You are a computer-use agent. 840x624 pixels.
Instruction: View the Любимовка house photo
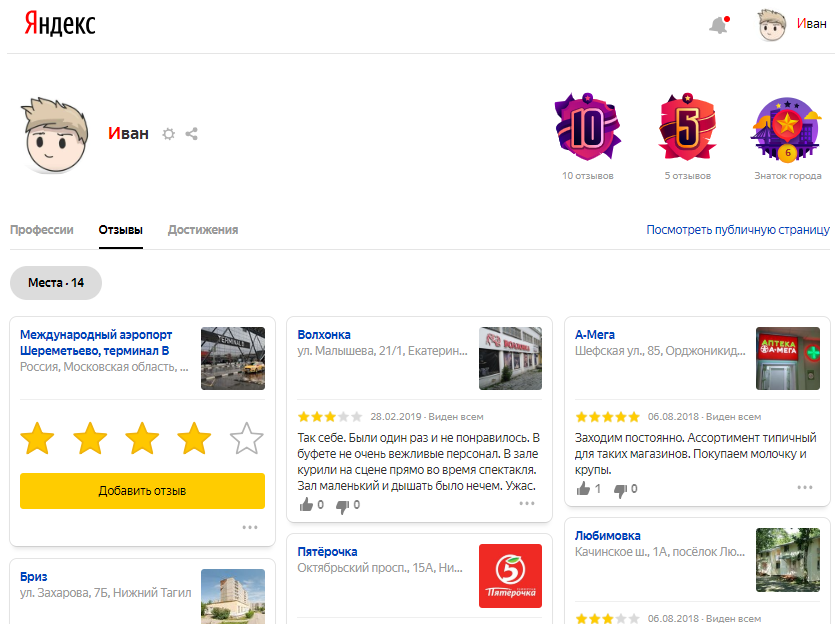[x=788, y=560]
